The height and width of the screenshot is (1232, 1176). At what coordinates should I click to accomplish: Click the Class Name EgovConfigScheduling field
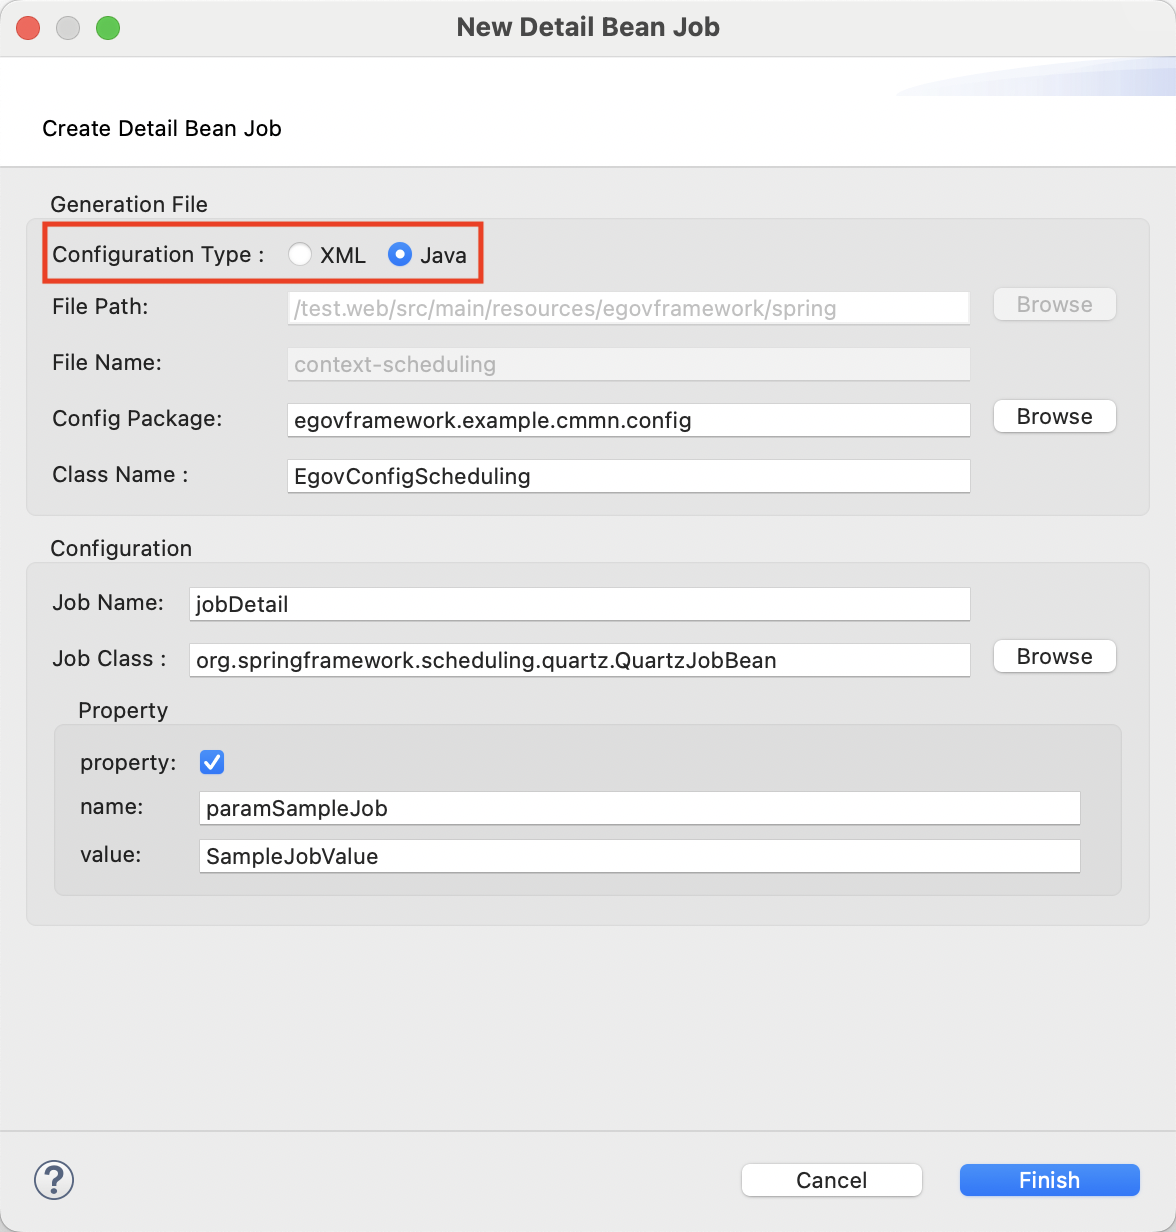(x=628, y=476)
